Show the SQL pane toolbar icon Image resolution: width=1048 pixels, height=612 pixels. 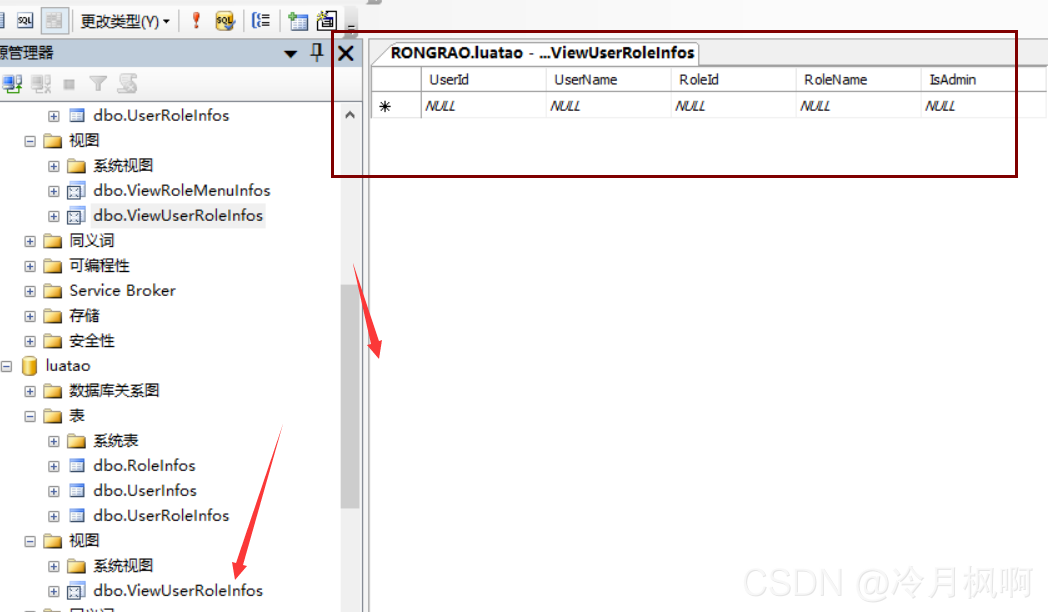click(x=25, y=21)
